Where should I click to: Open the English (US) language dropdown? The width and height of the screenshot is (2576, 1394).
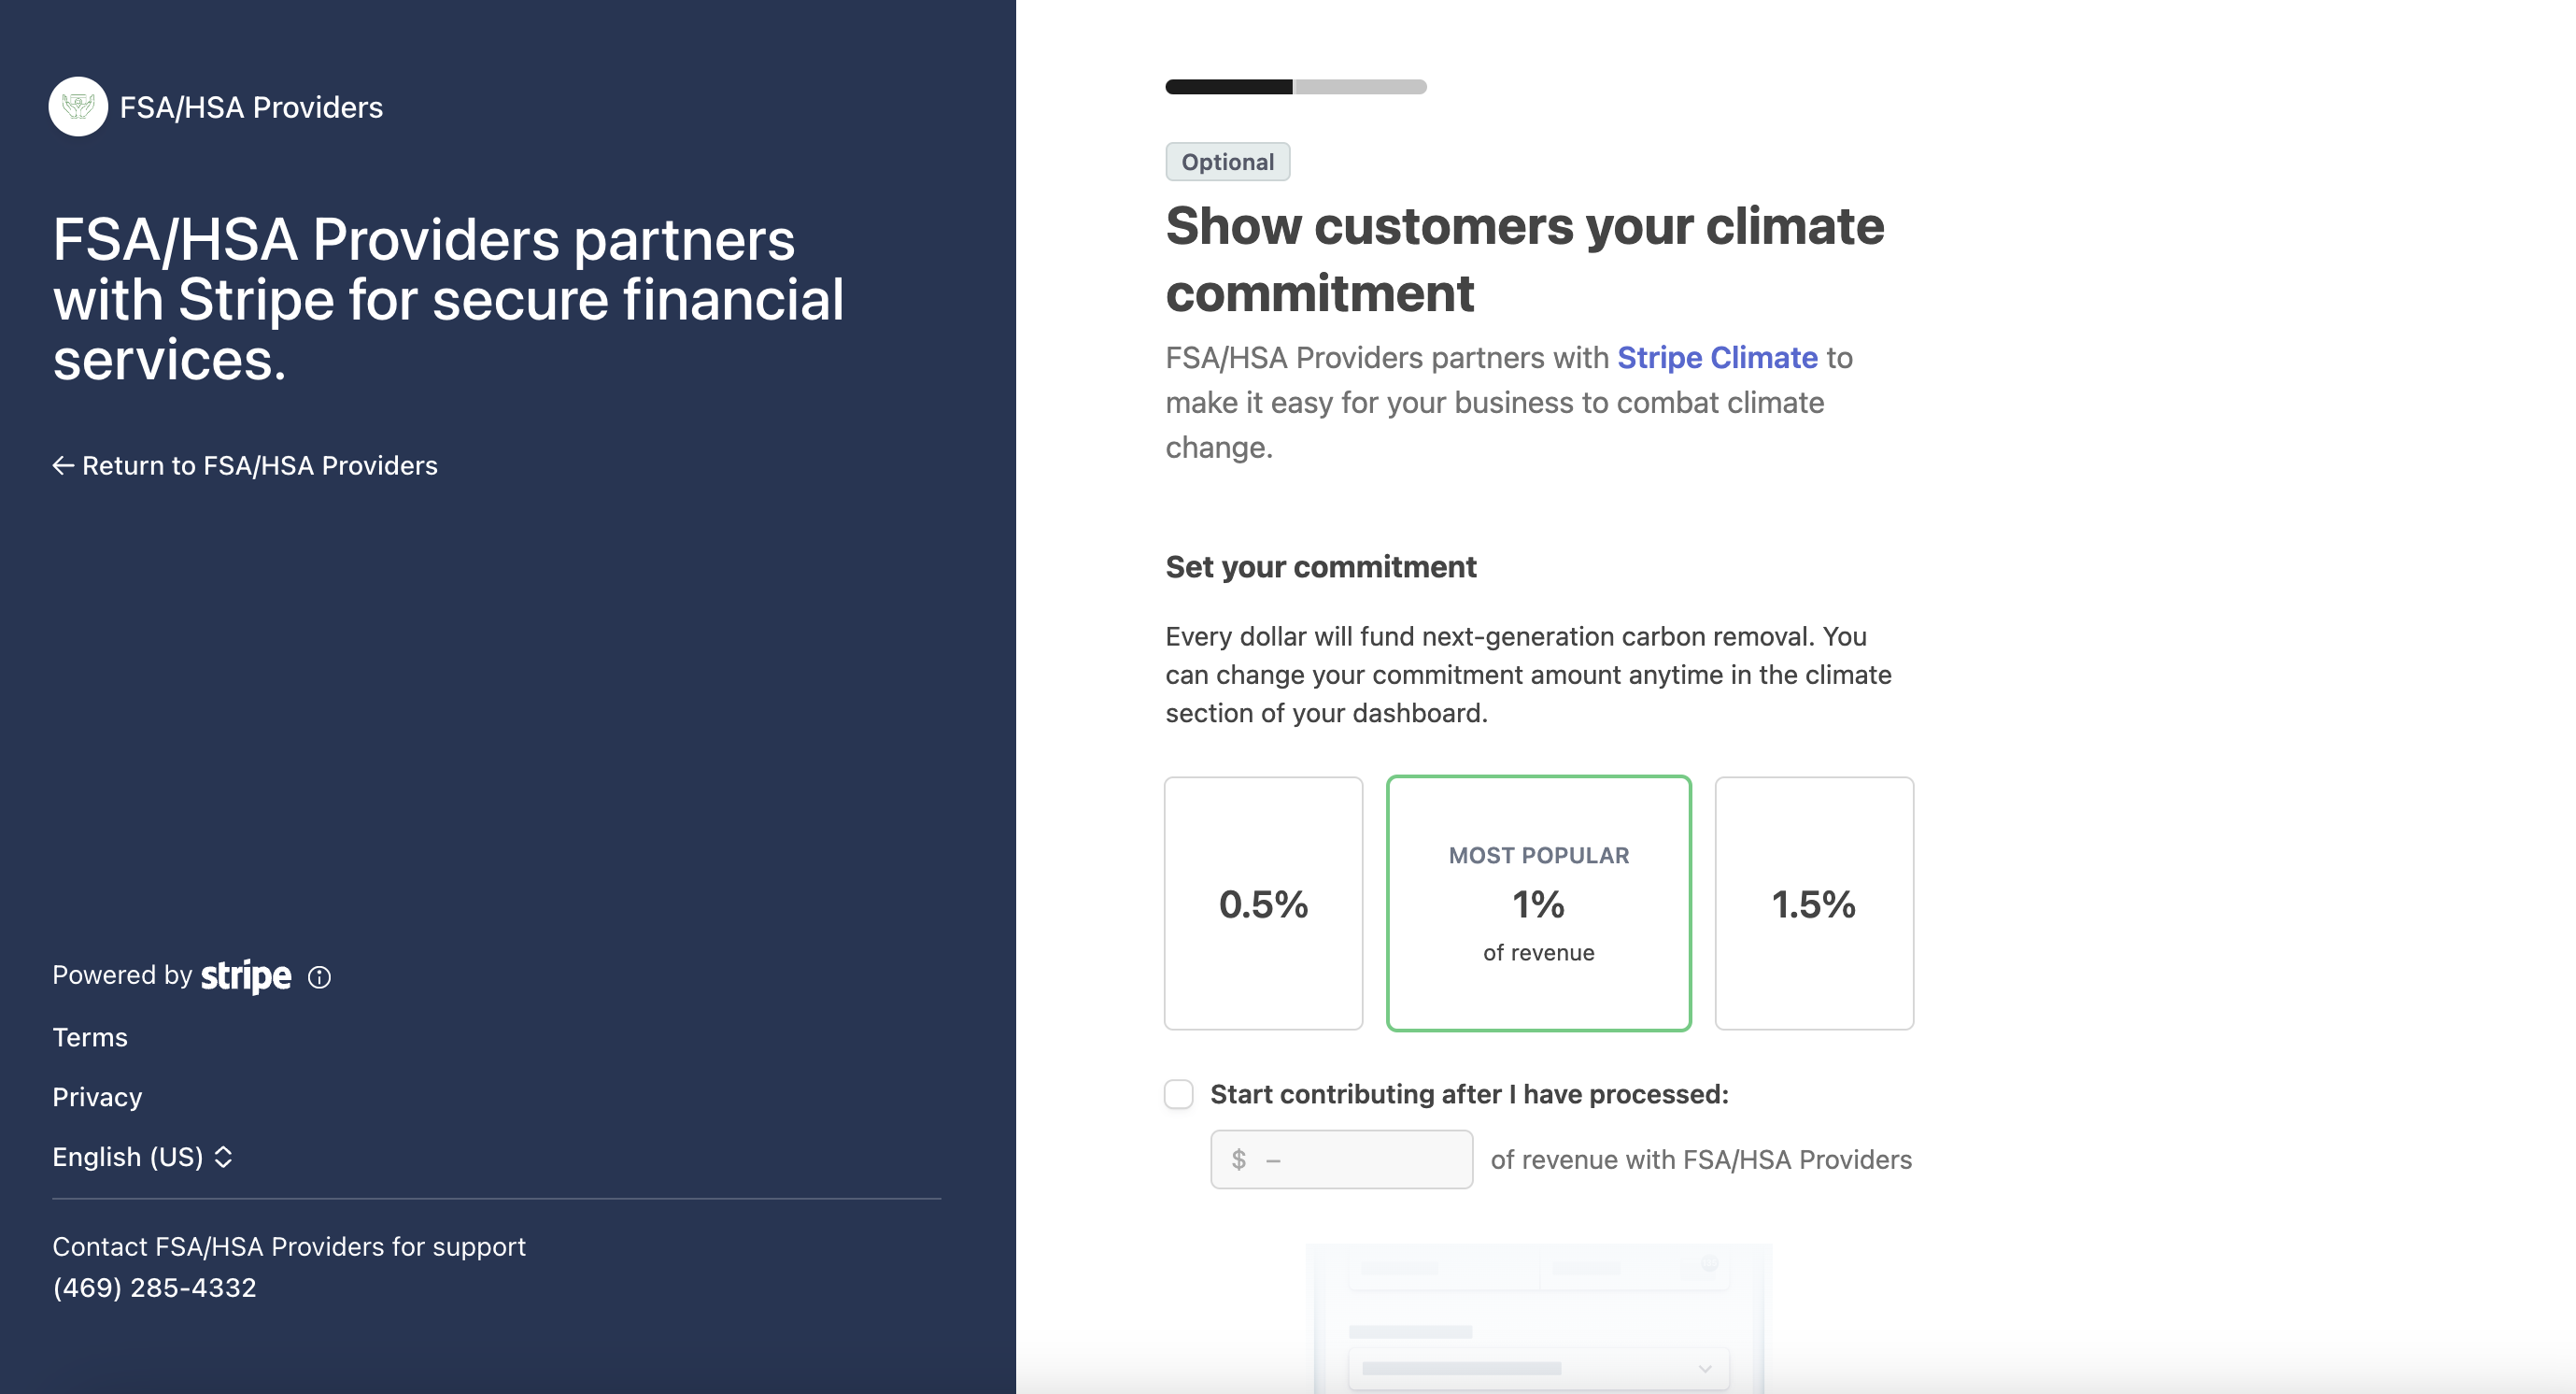142,1157
